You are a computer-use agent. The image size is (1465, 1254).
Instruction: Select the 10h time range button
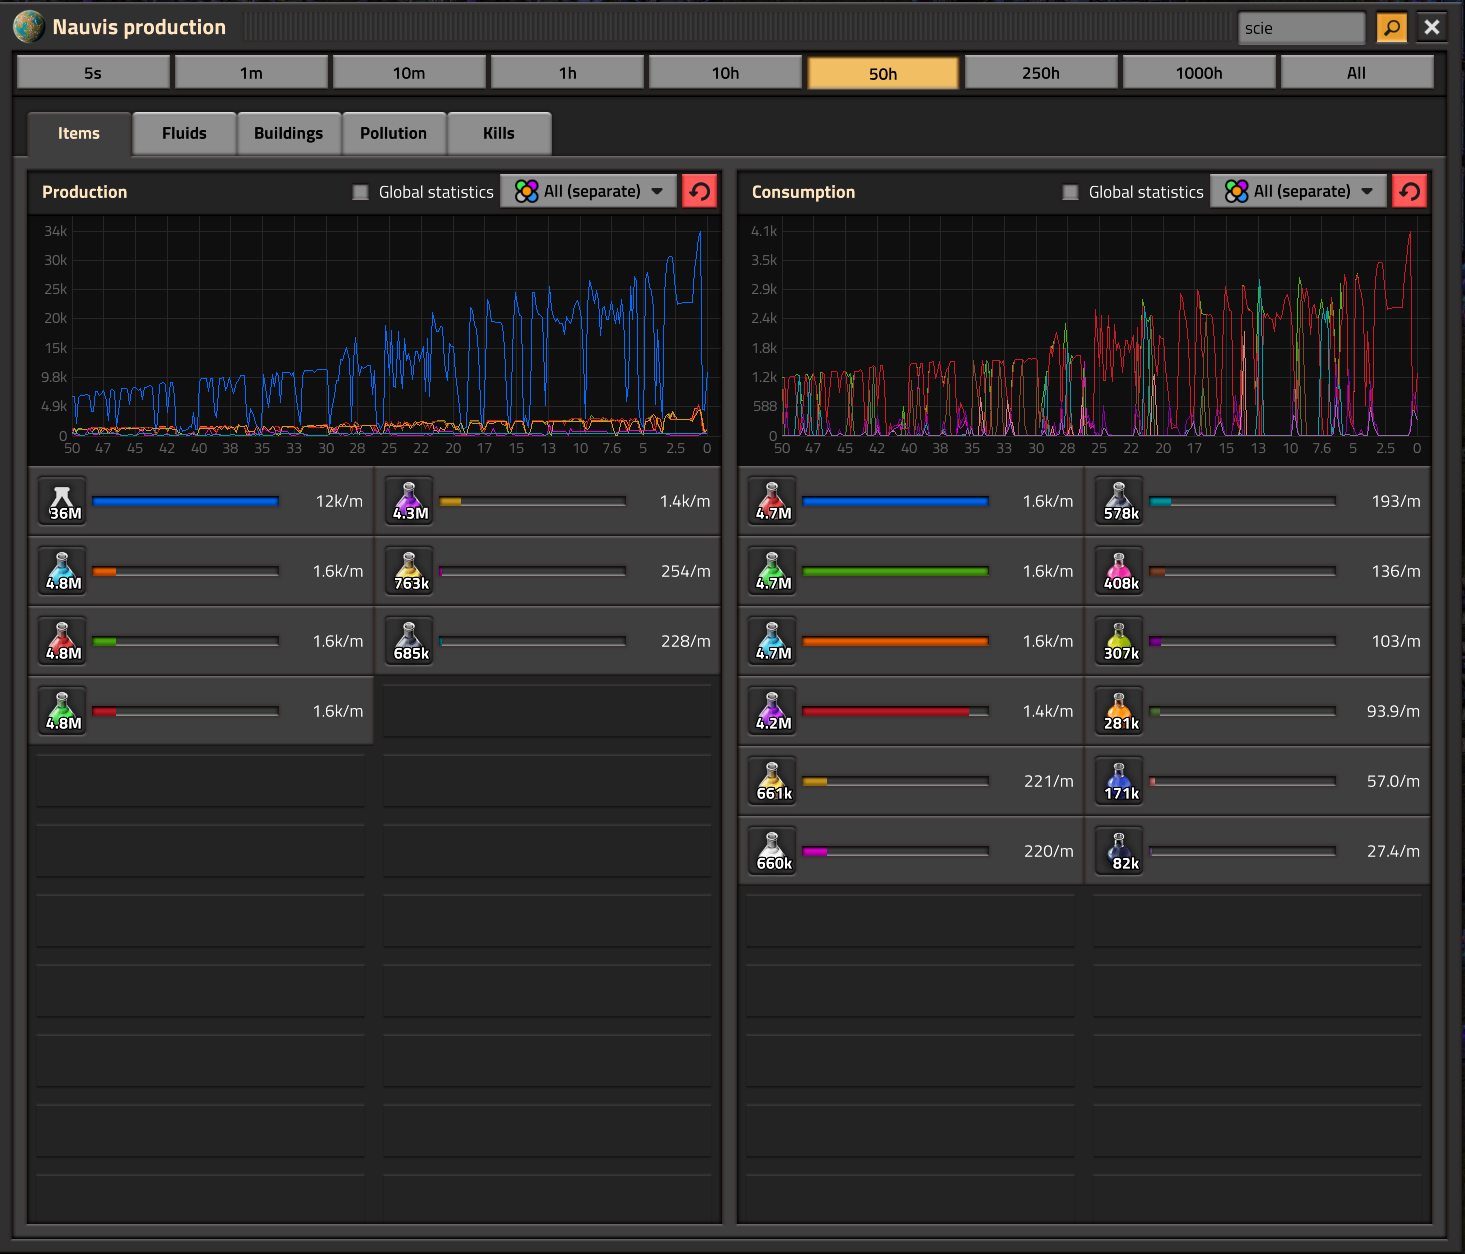725,73
